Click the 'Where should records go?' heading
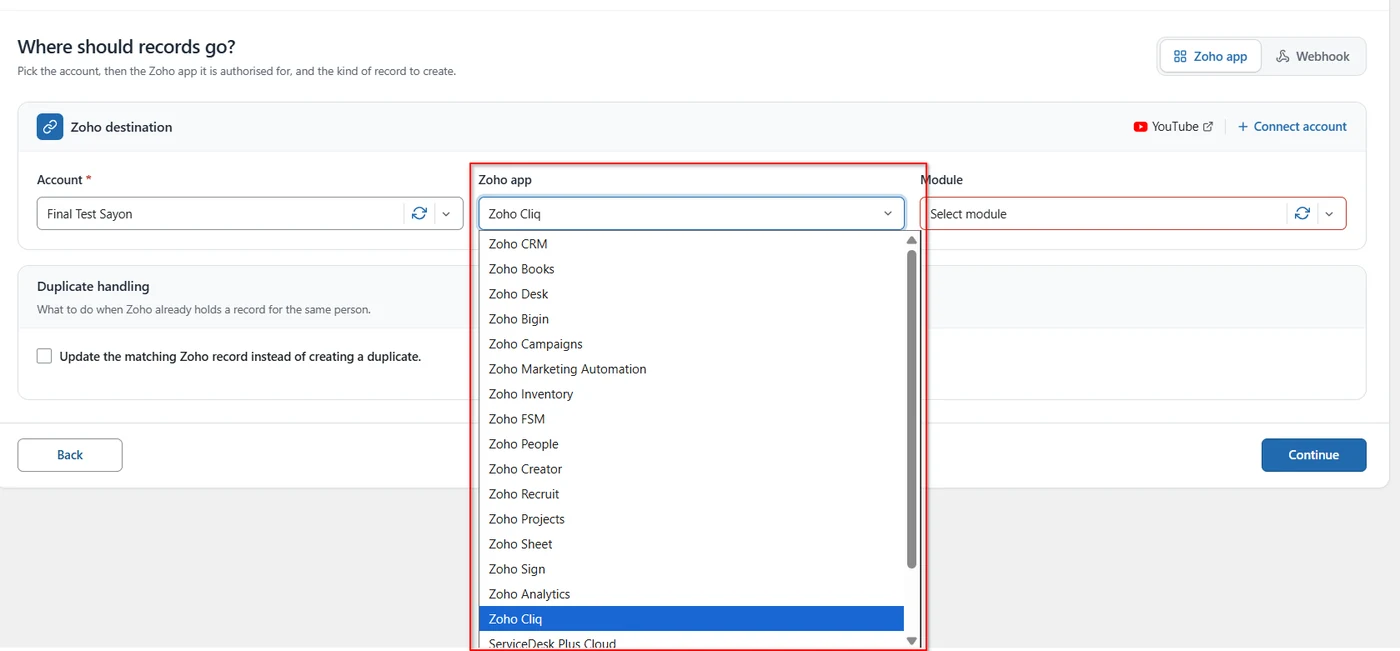 [127, 47]
